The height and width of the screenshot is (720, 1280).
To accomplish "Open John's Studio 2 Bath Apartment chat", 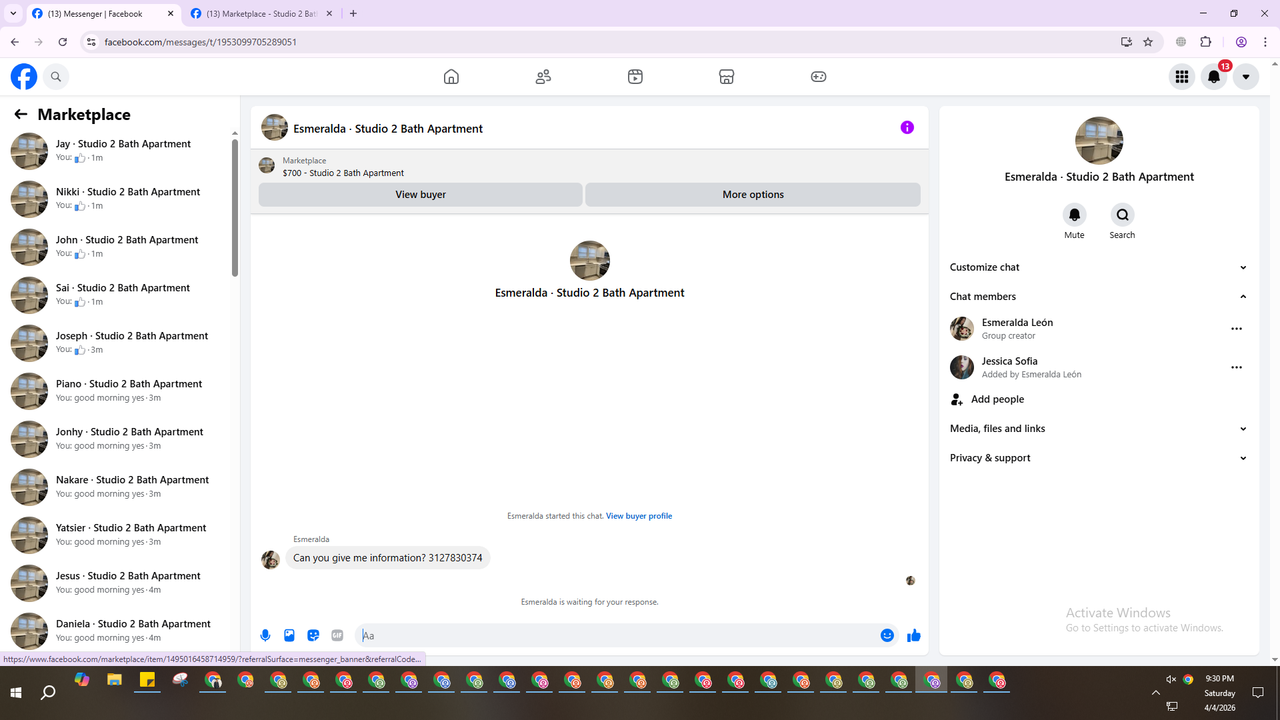I will 119,247.
